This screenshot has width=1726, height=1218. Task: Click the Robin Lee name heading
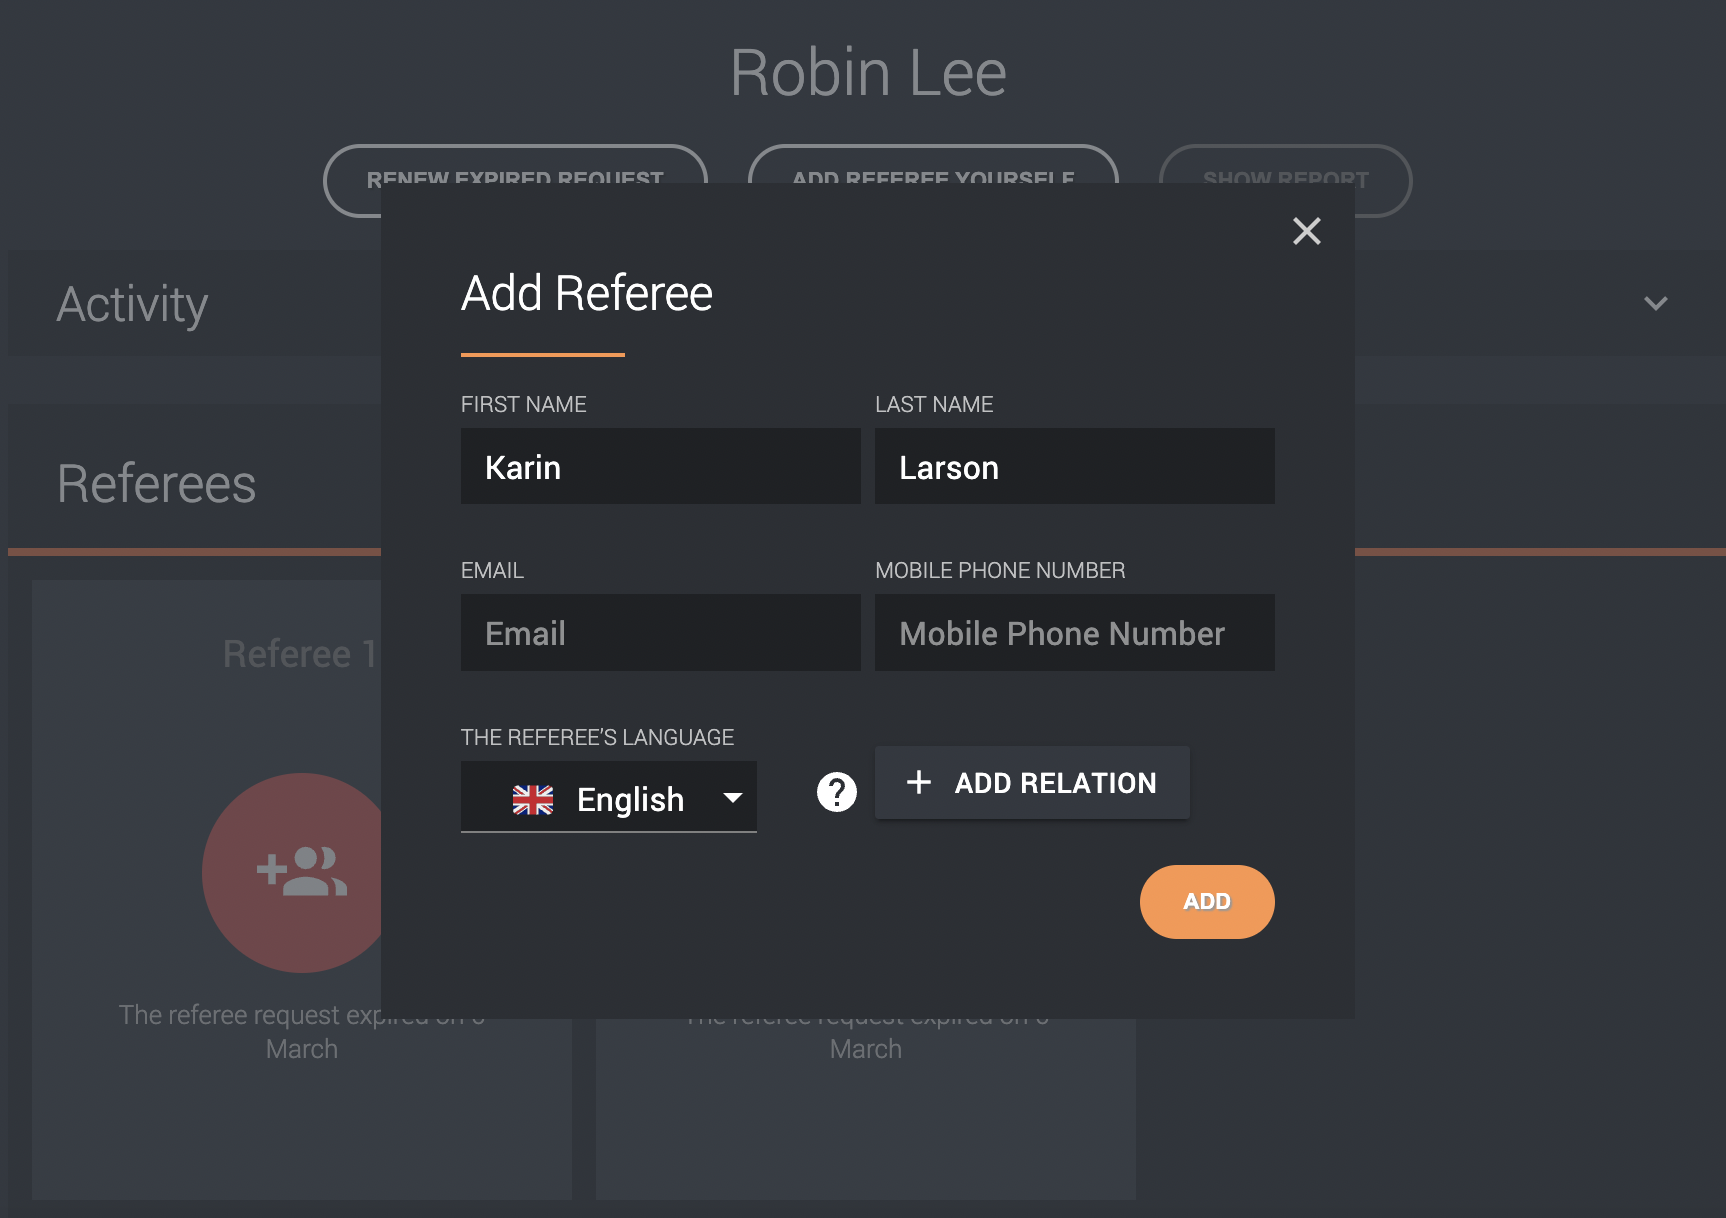[x=868, y=72]
